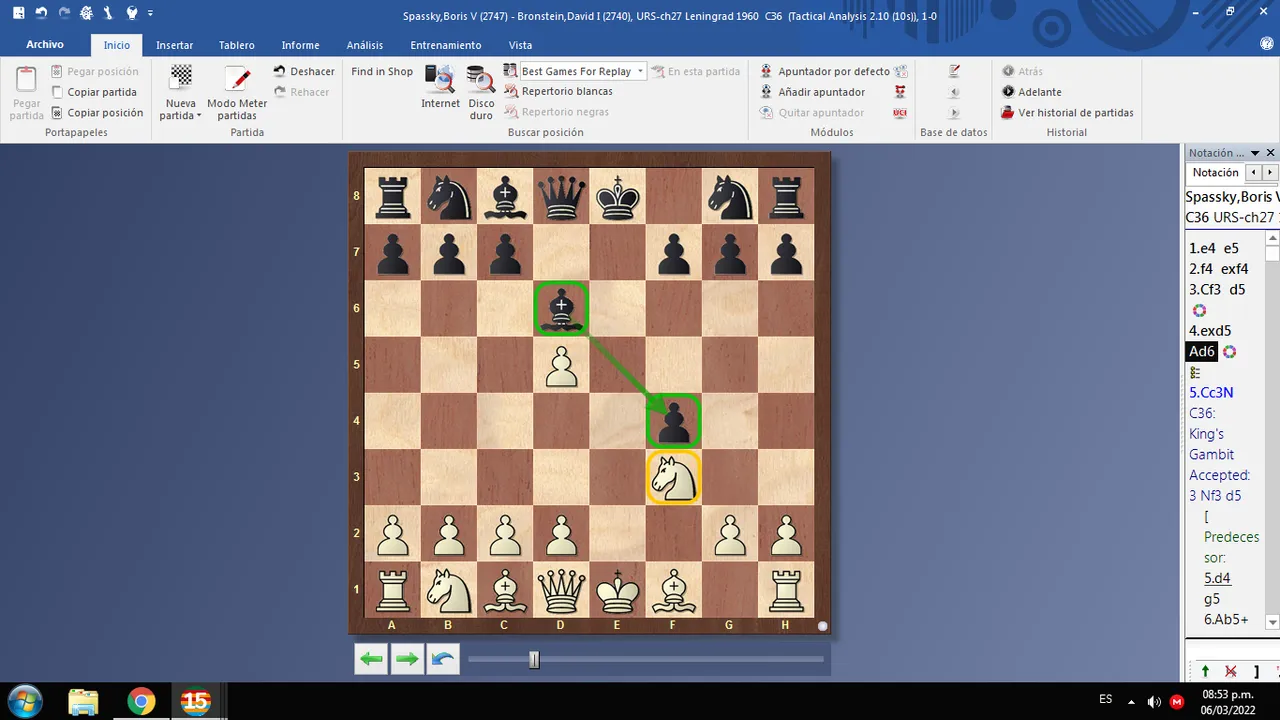Select the Notación tab in notation pane
Image resolution: width=1280 pixels, height=720 pixels.
pyautogui.click(x=1215, y=172)
